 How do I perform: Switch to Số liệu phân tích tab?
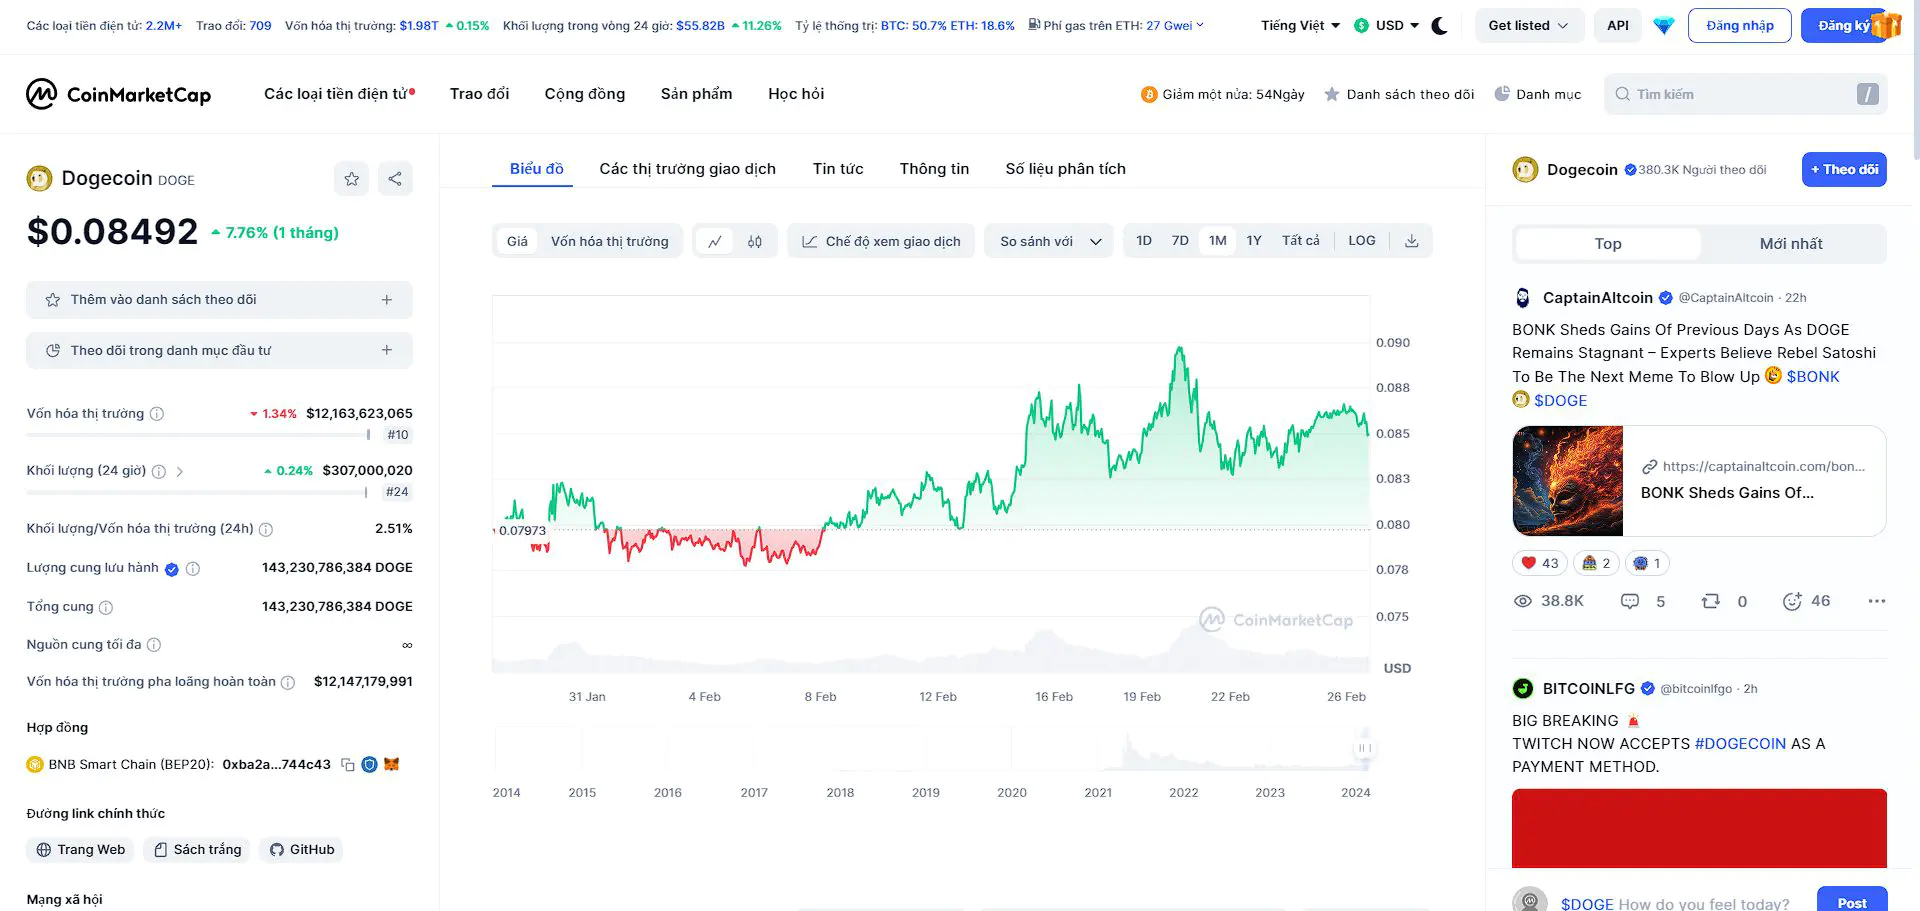point(1065,169)
